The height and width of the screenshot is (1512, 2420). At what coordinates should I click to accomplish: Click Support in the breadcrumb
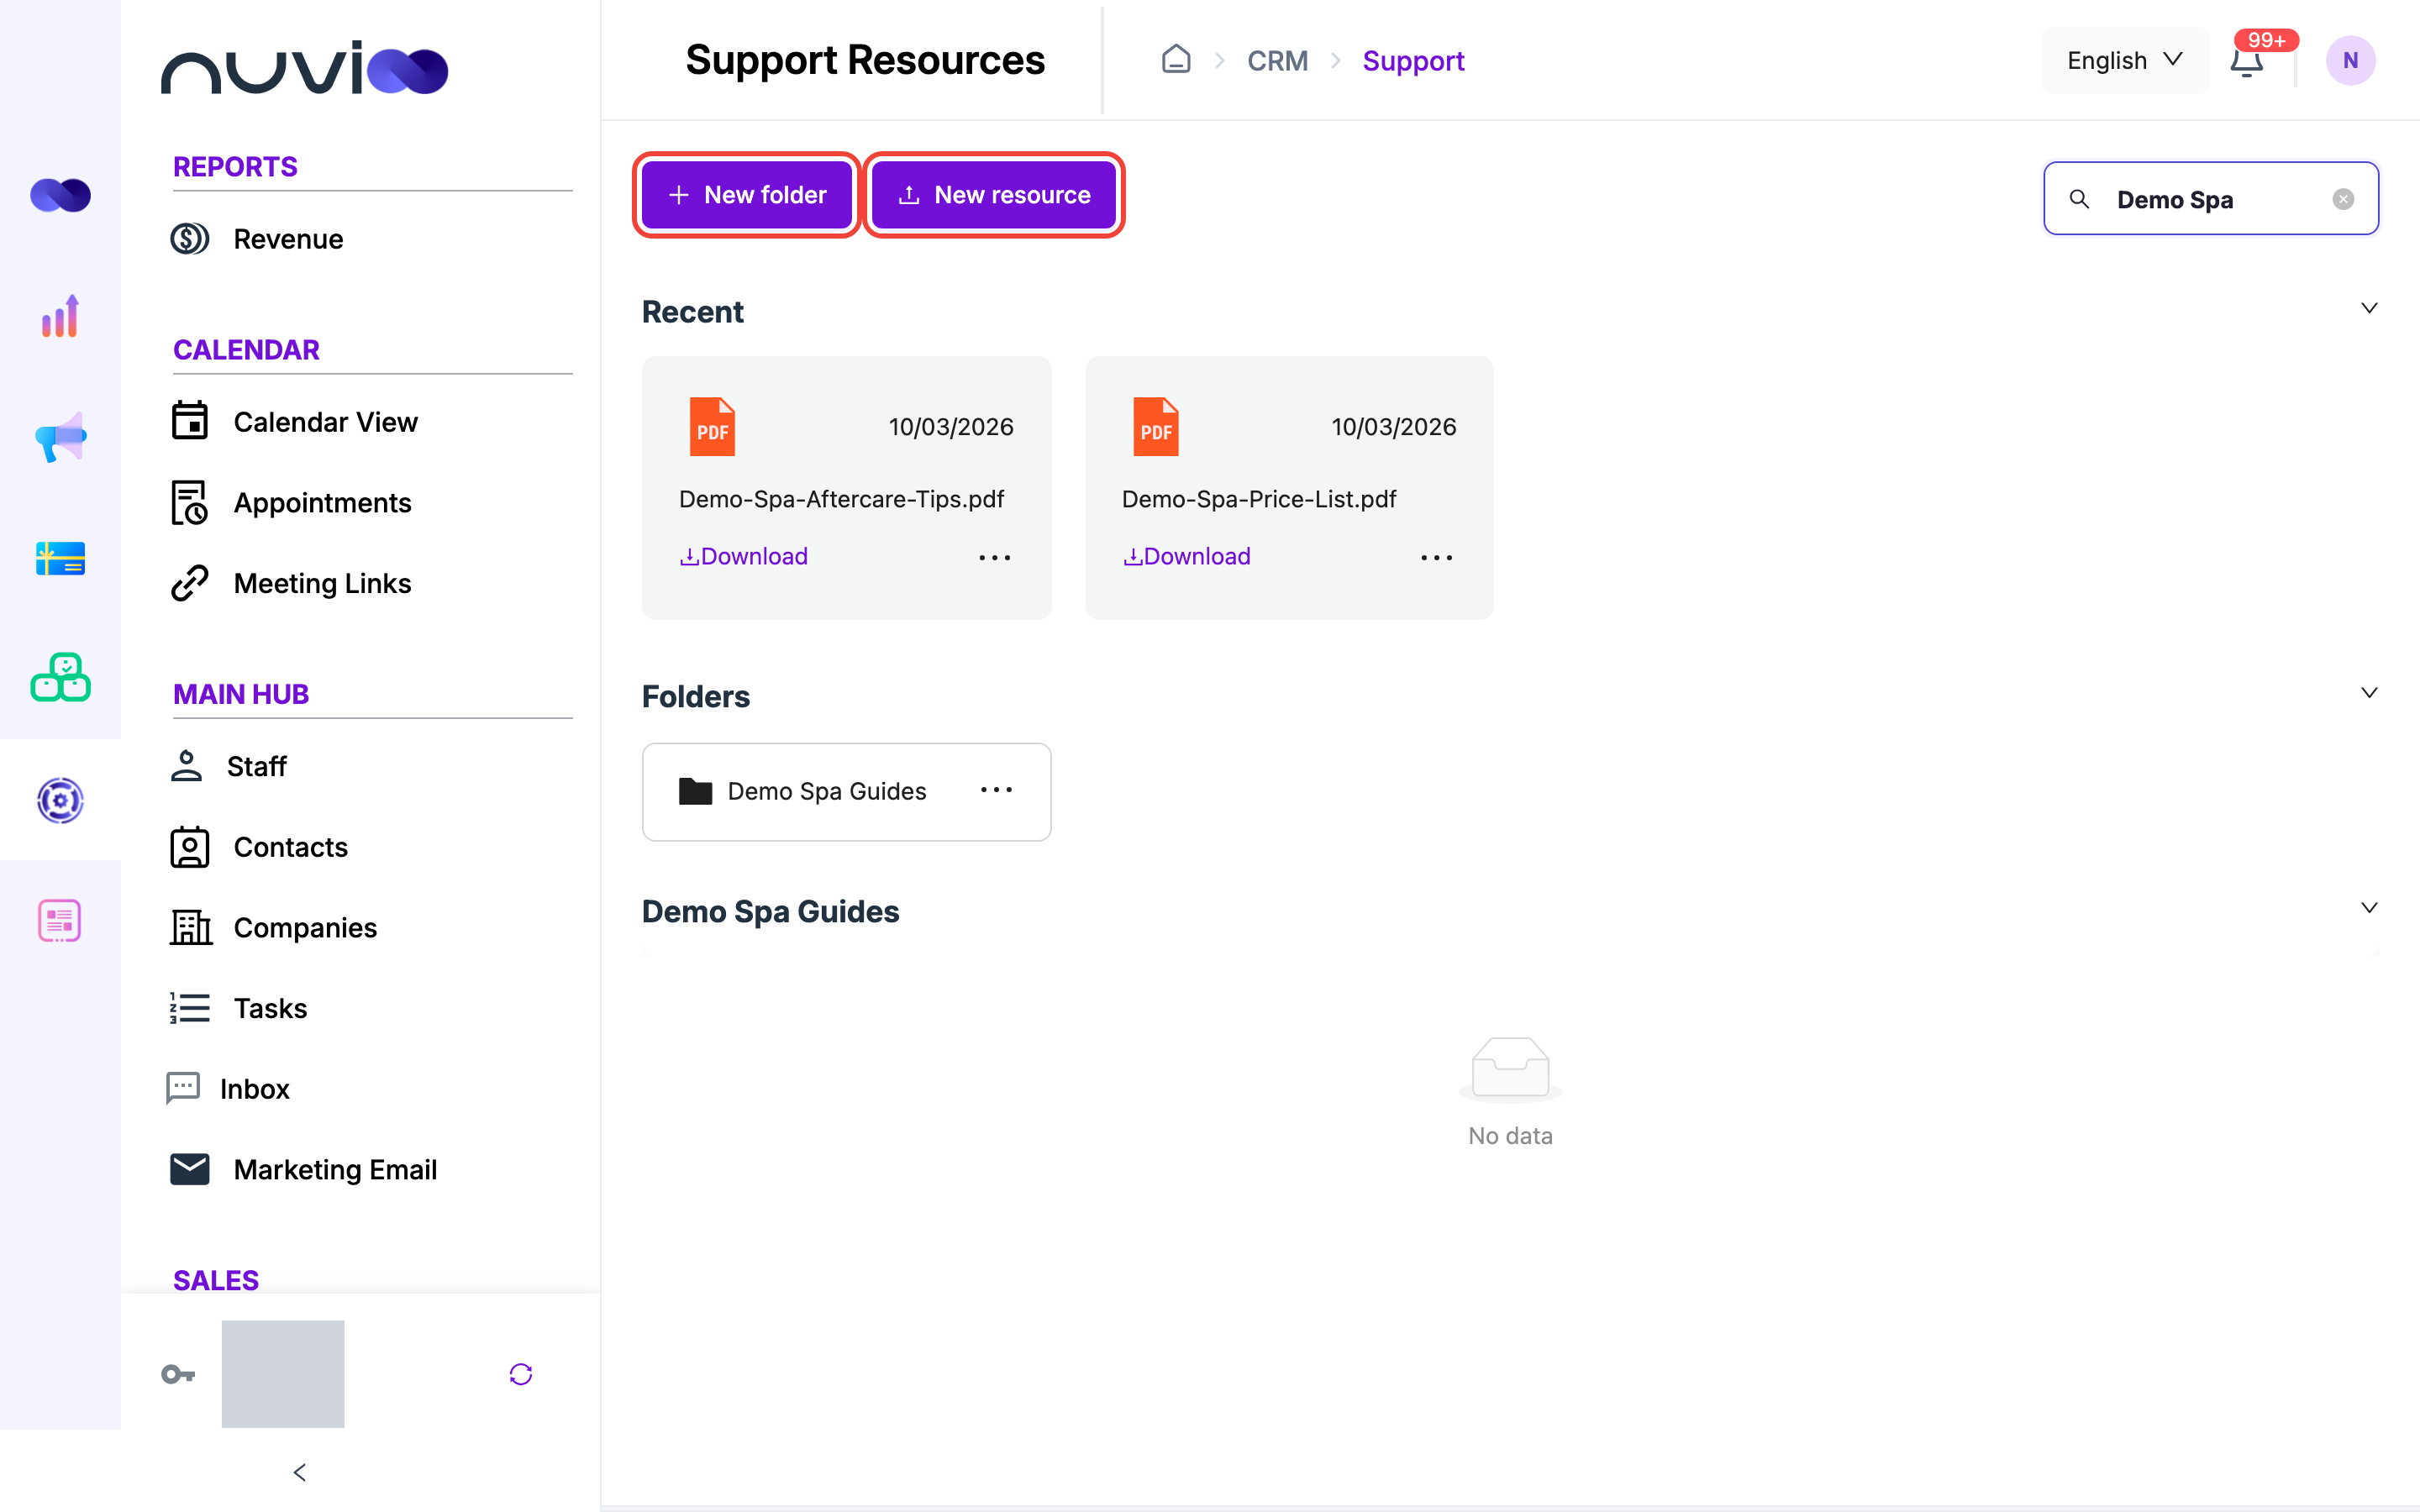point(1413,61)
